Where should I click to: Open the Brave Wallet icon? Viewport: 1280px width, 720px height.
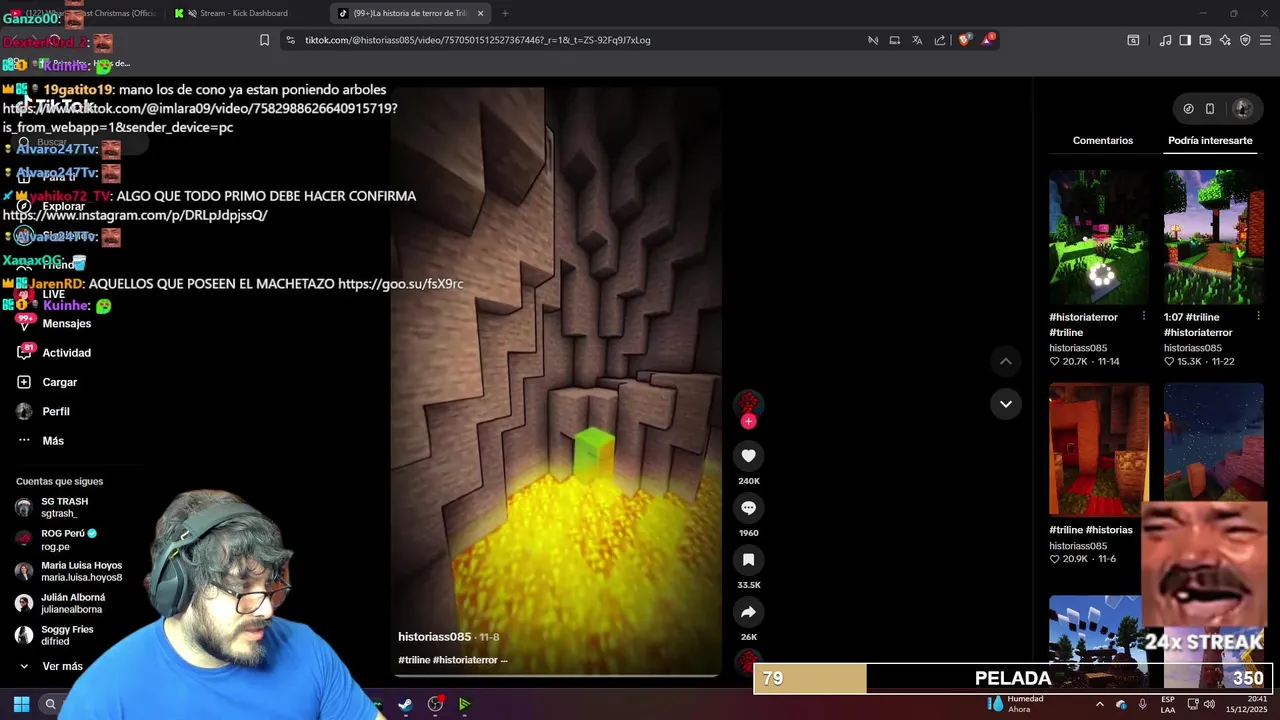pyautogui.click(x=1205, y=40)
